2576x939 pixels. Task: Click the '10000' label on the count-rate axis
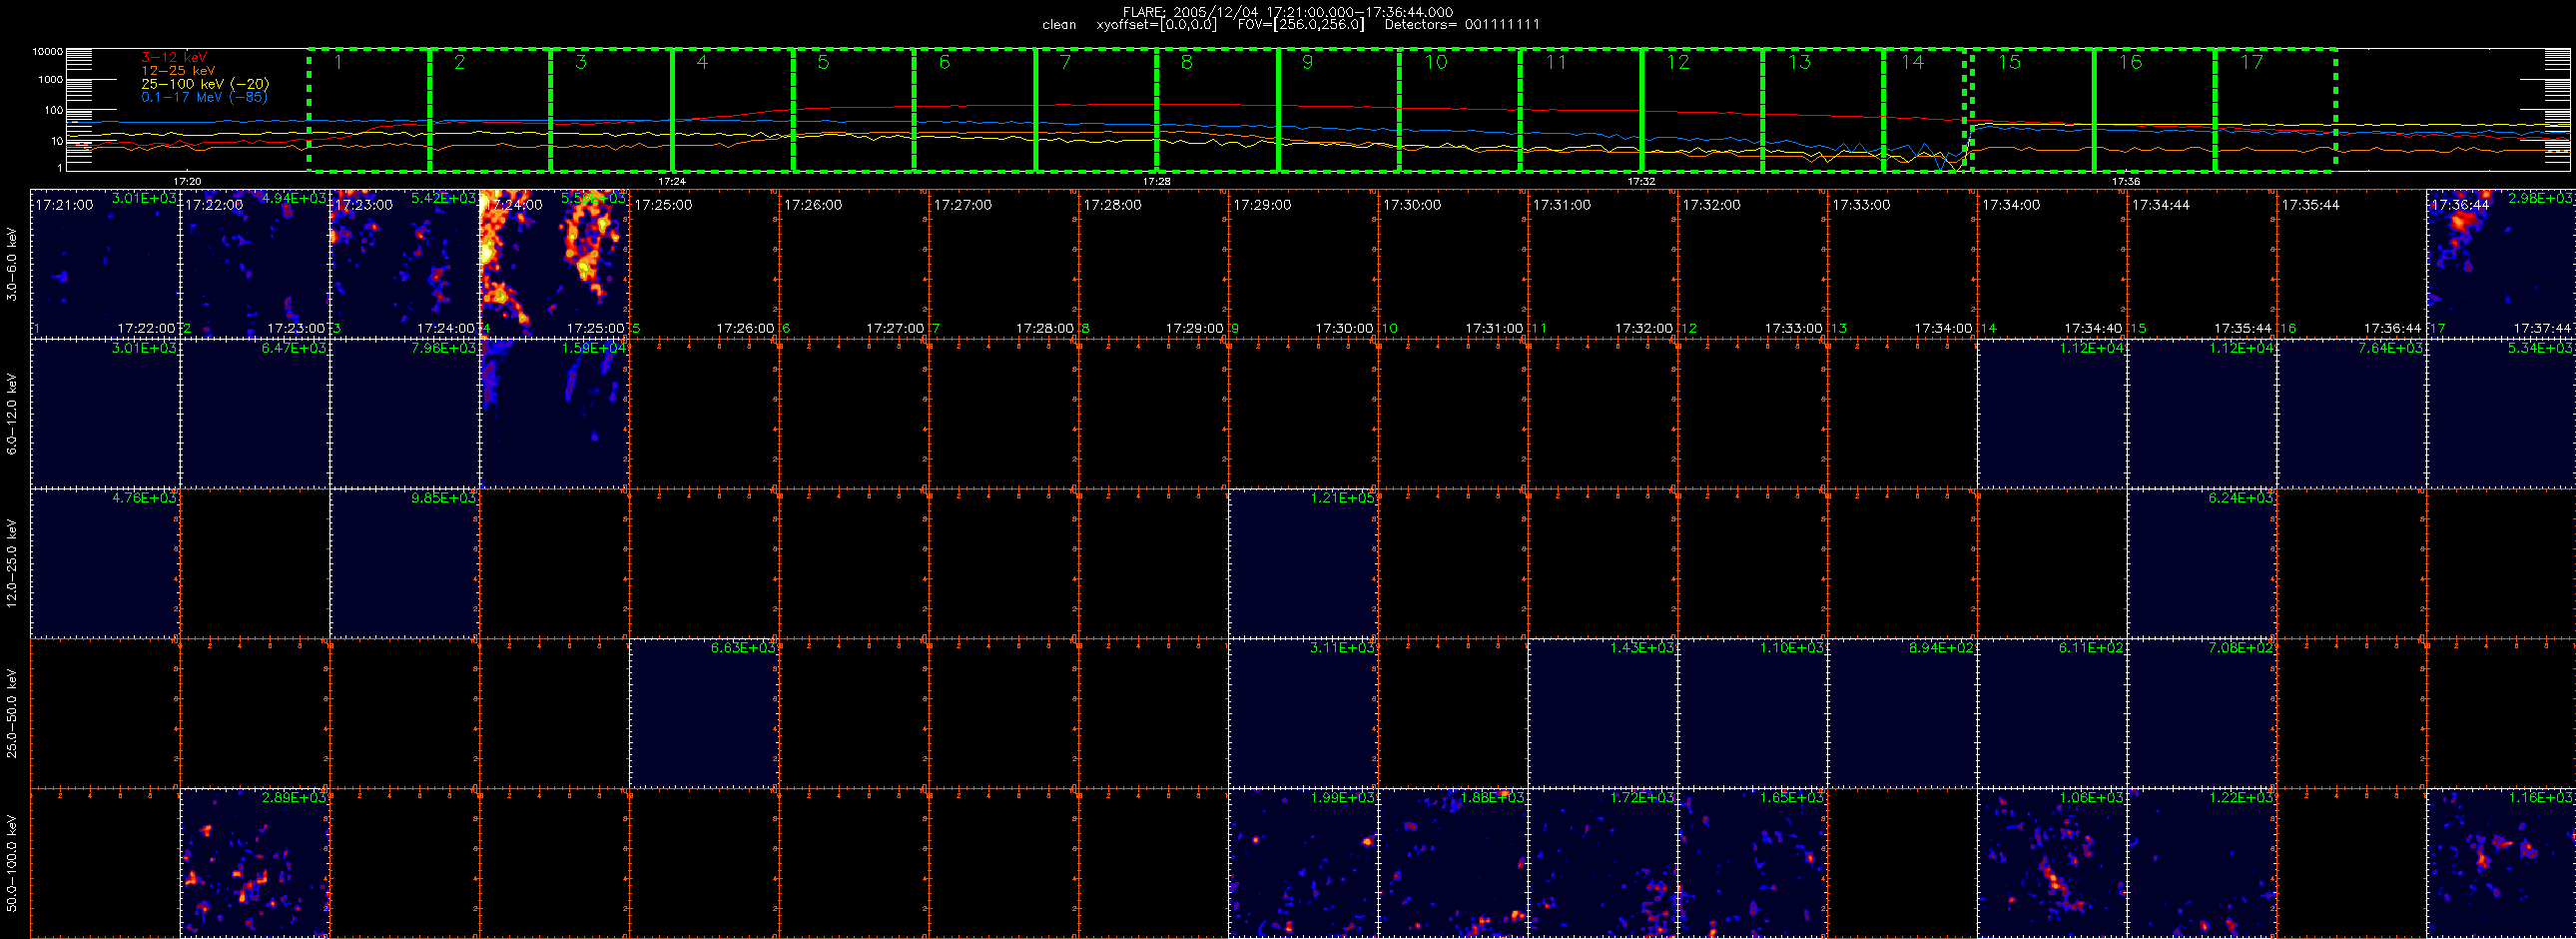[x=47, y=51]
